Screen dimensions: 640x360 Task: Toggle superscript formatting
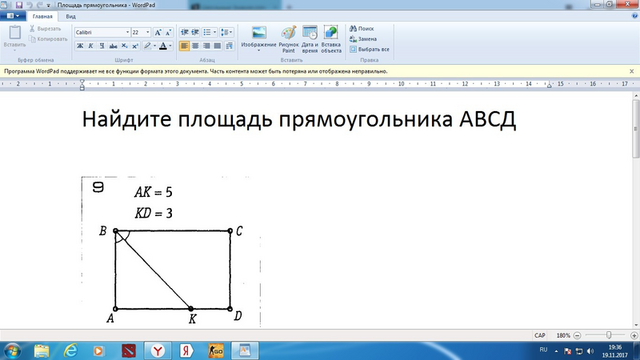click(135, 46)
